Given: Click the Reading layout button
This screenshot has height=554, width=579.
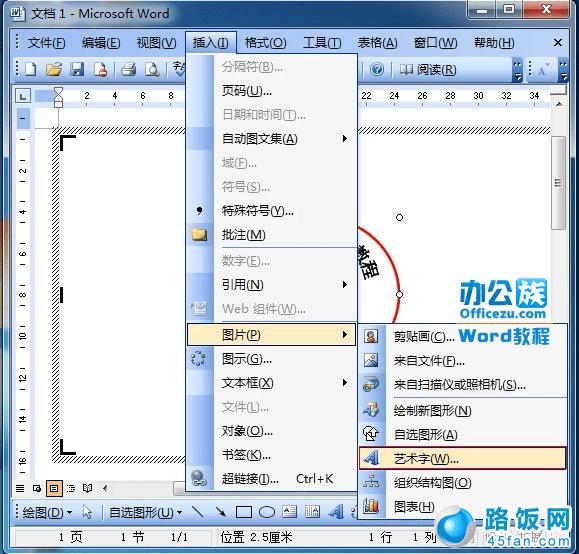Looking at the screenshot, I should 428,69.
